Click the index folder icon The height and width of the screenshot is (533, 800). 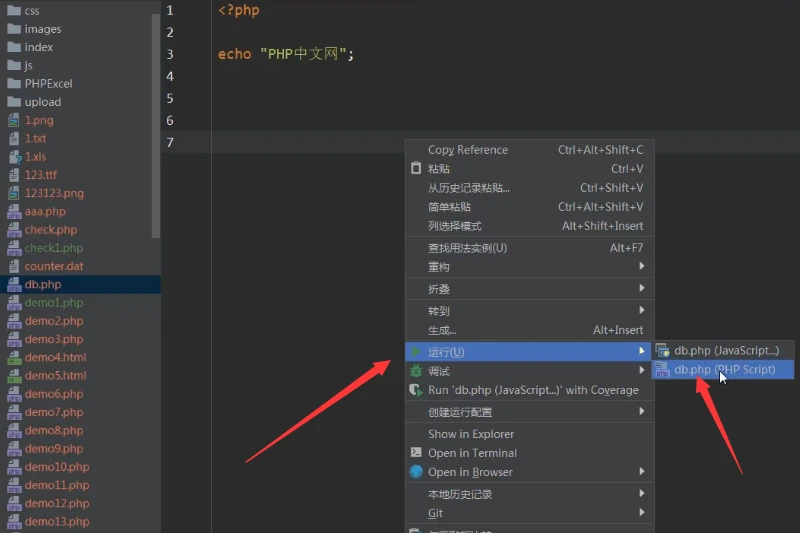(14, 47)
